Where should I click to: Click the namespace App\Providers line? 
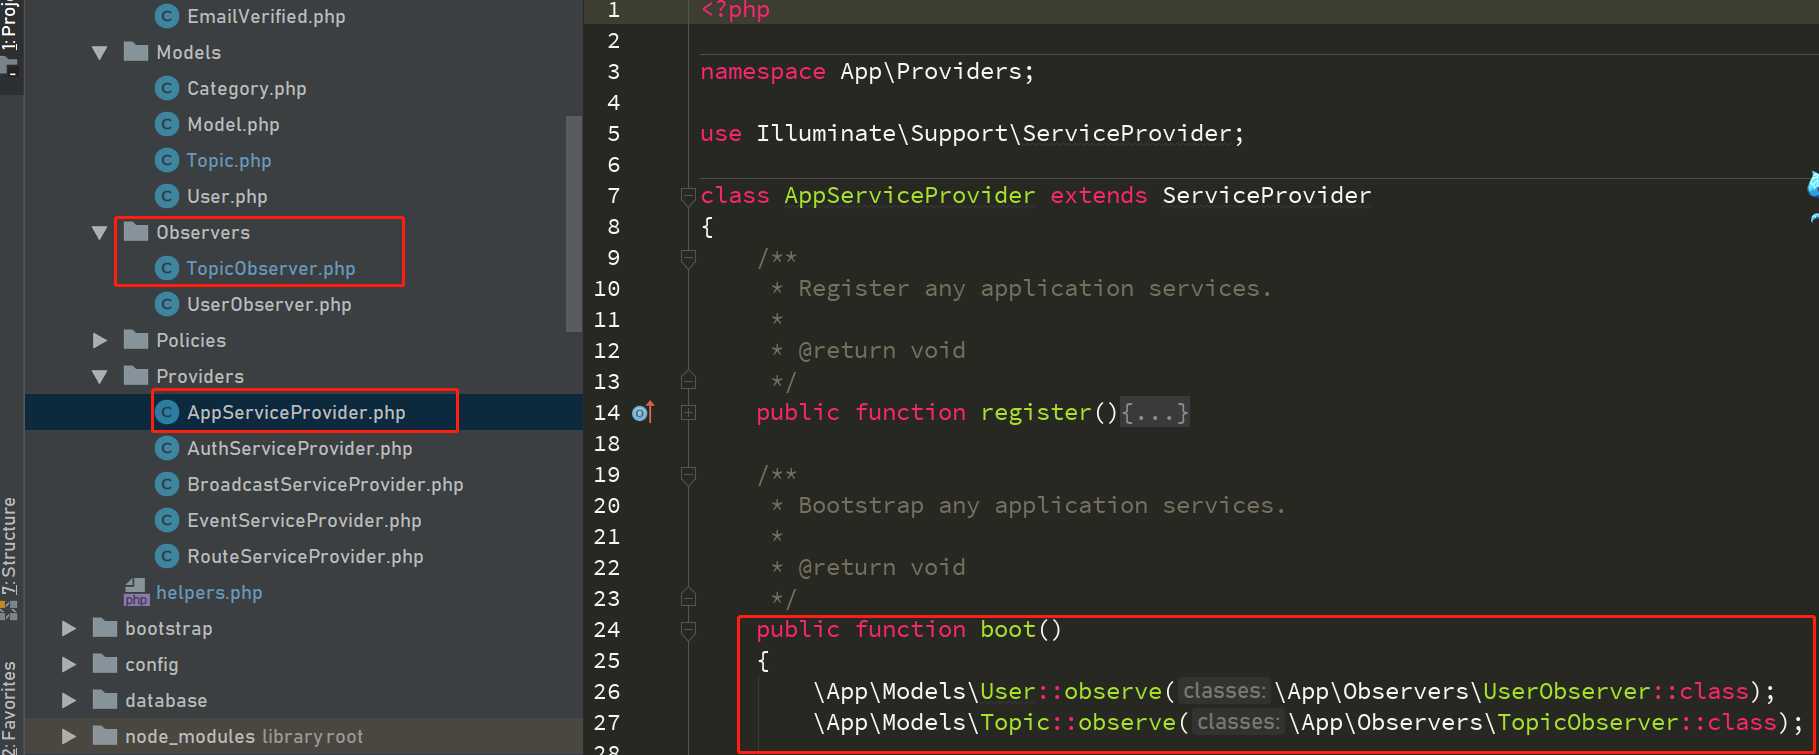(867, 71)
